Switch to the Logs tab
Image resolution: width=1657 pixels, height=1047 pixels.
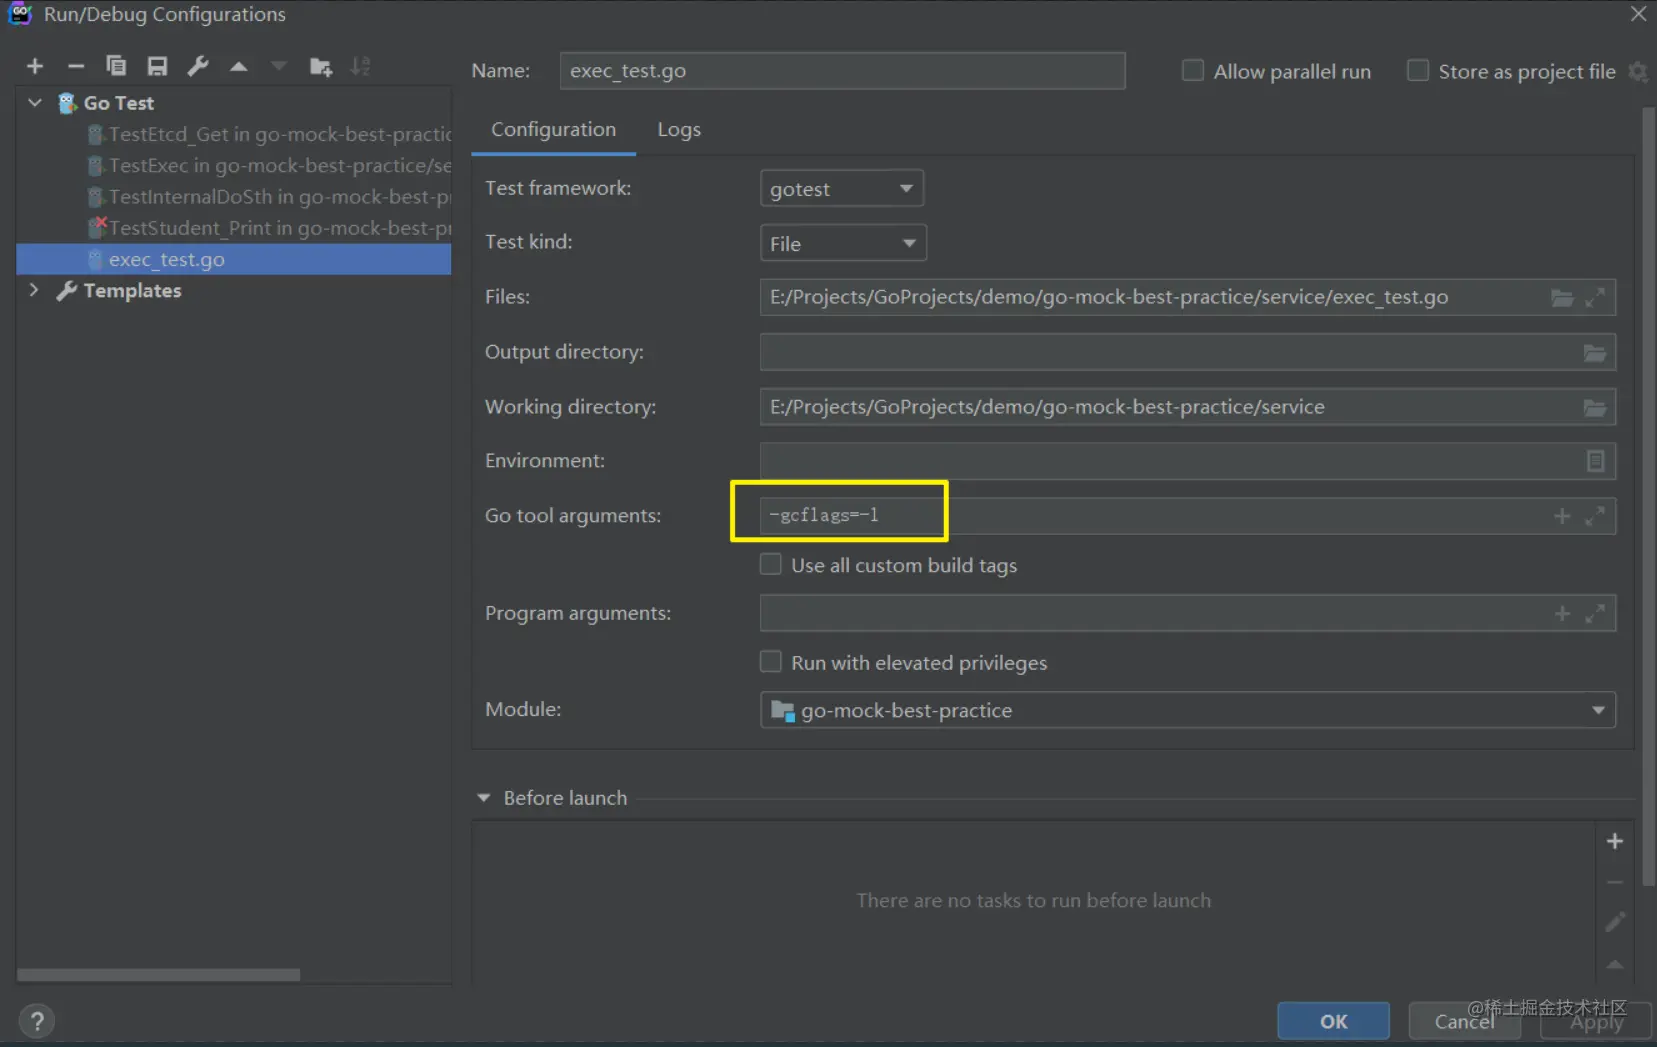click(679, 130)
